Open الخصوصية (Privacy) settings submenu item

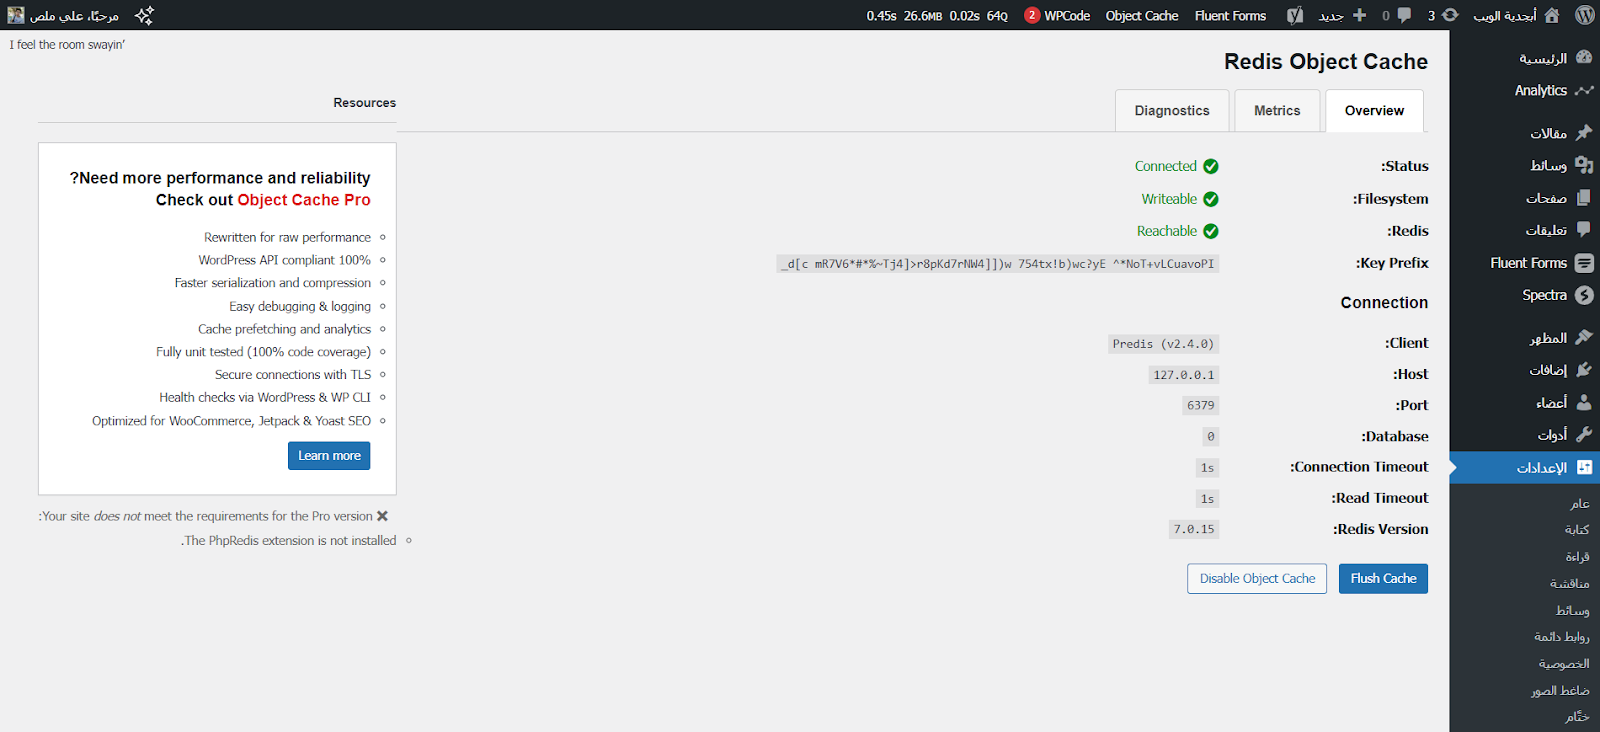pos(1564,664)
